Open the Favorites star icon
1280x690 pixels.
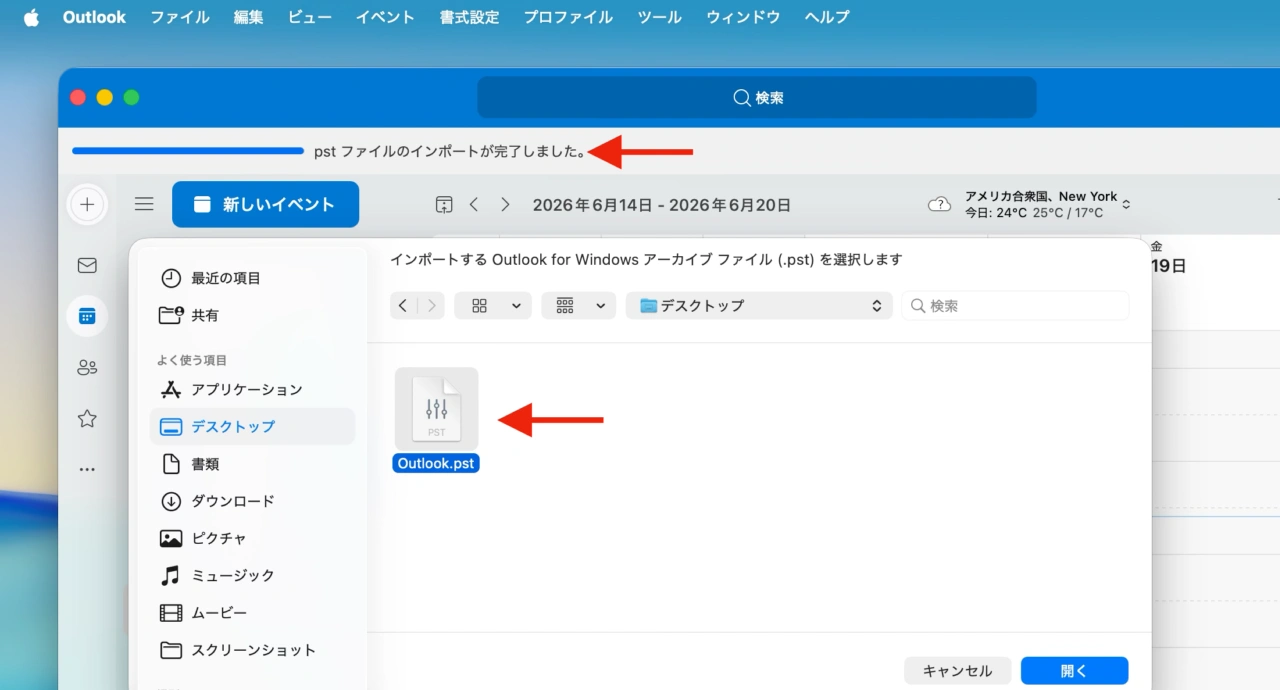87,419
